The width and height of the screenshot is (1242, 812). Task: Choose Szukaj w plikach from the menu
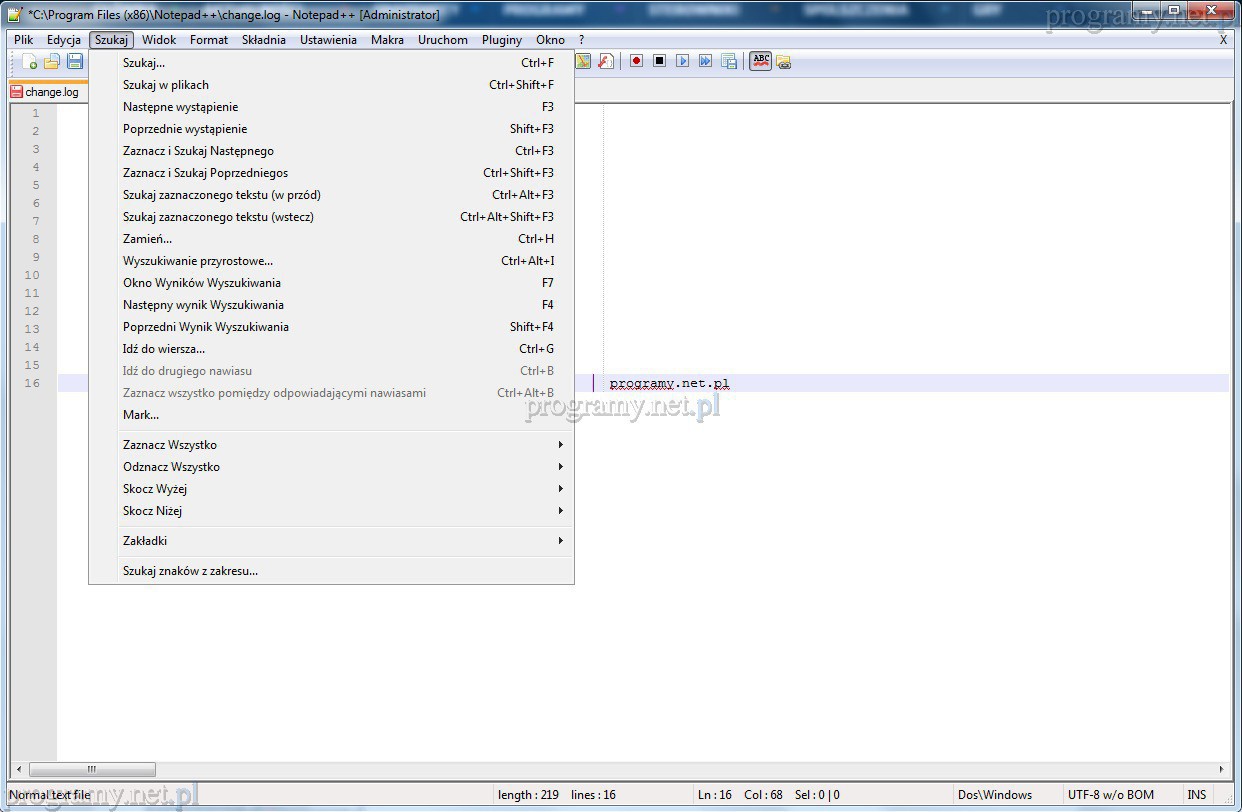point(166,85)
